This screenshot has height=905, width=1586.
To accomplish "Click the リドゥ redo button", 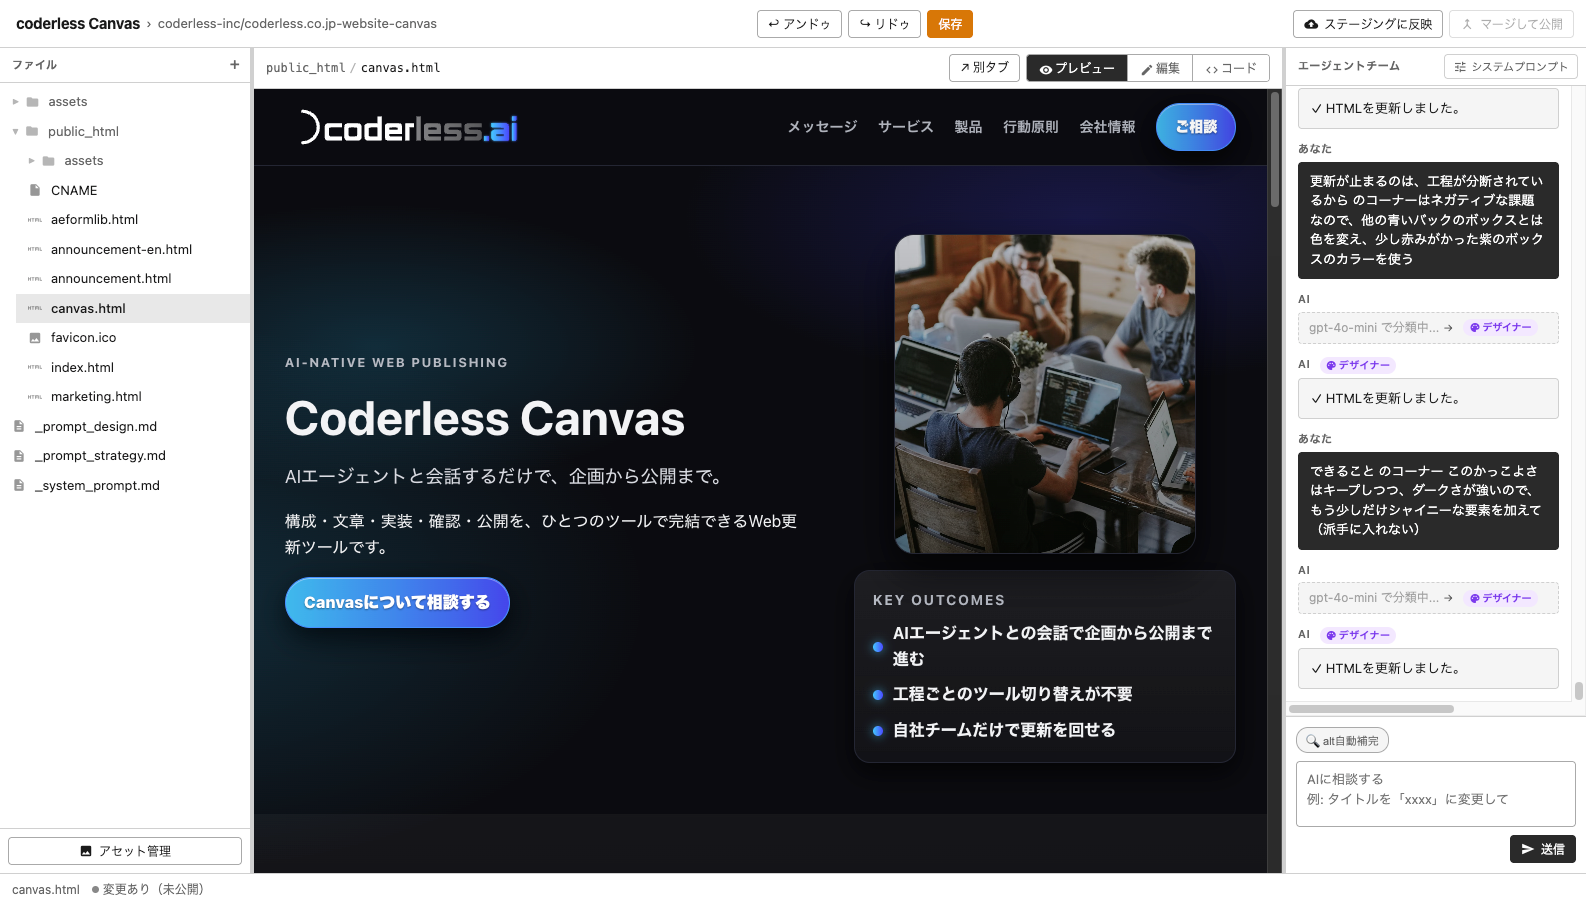I will [x=884, y=24].
